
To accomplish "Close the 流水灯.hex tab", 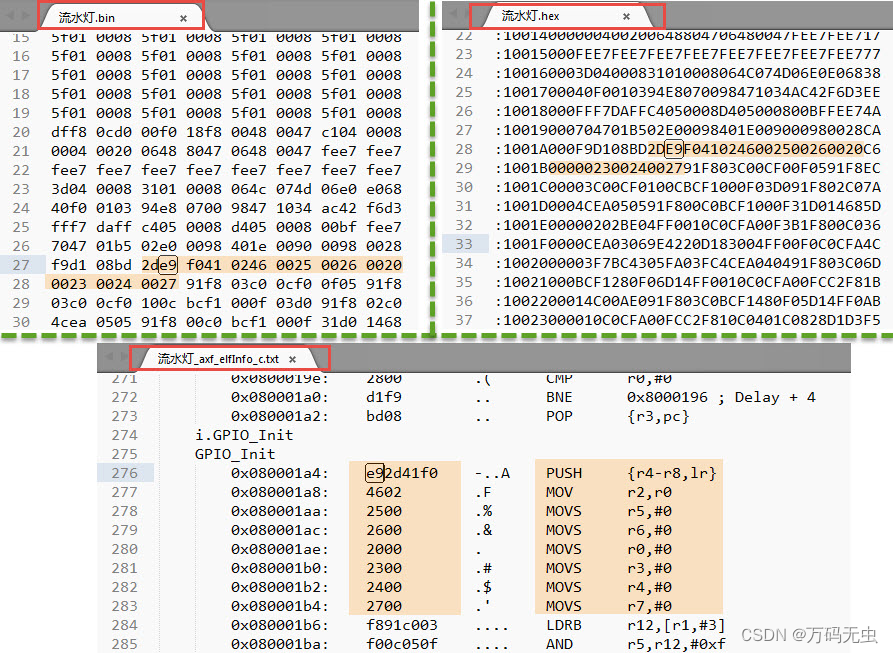I will tap(626, 17).
